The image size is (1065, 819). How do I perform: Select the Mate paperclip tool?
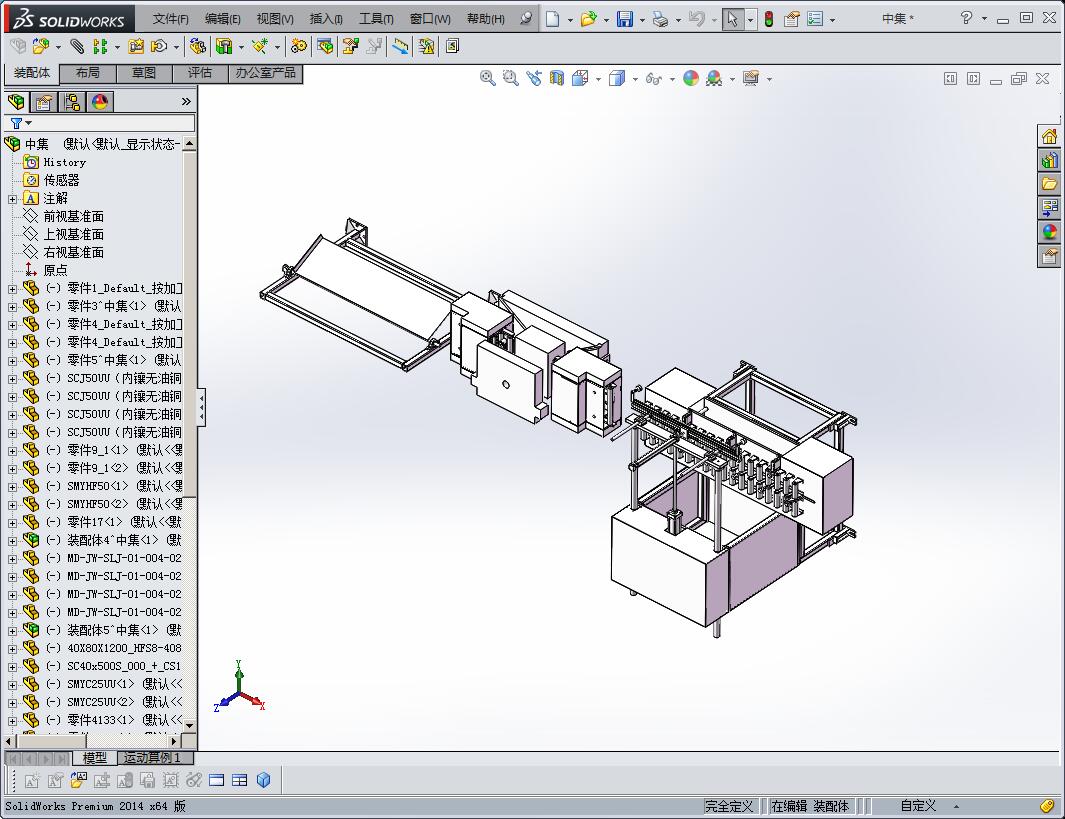(x=77, y=46)
